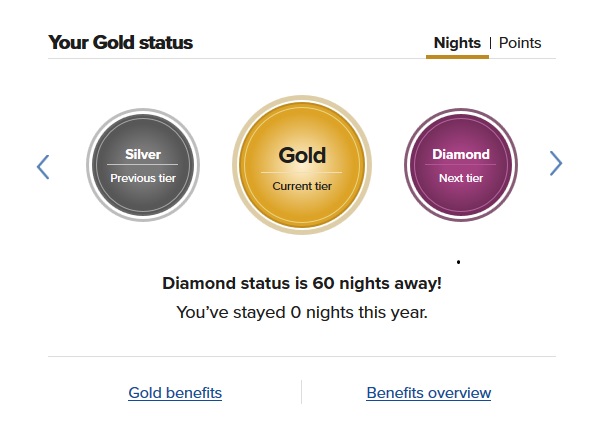This screenshot has height=423, width=604.
Task: Open the Gold benefits link
Action: 175,393
